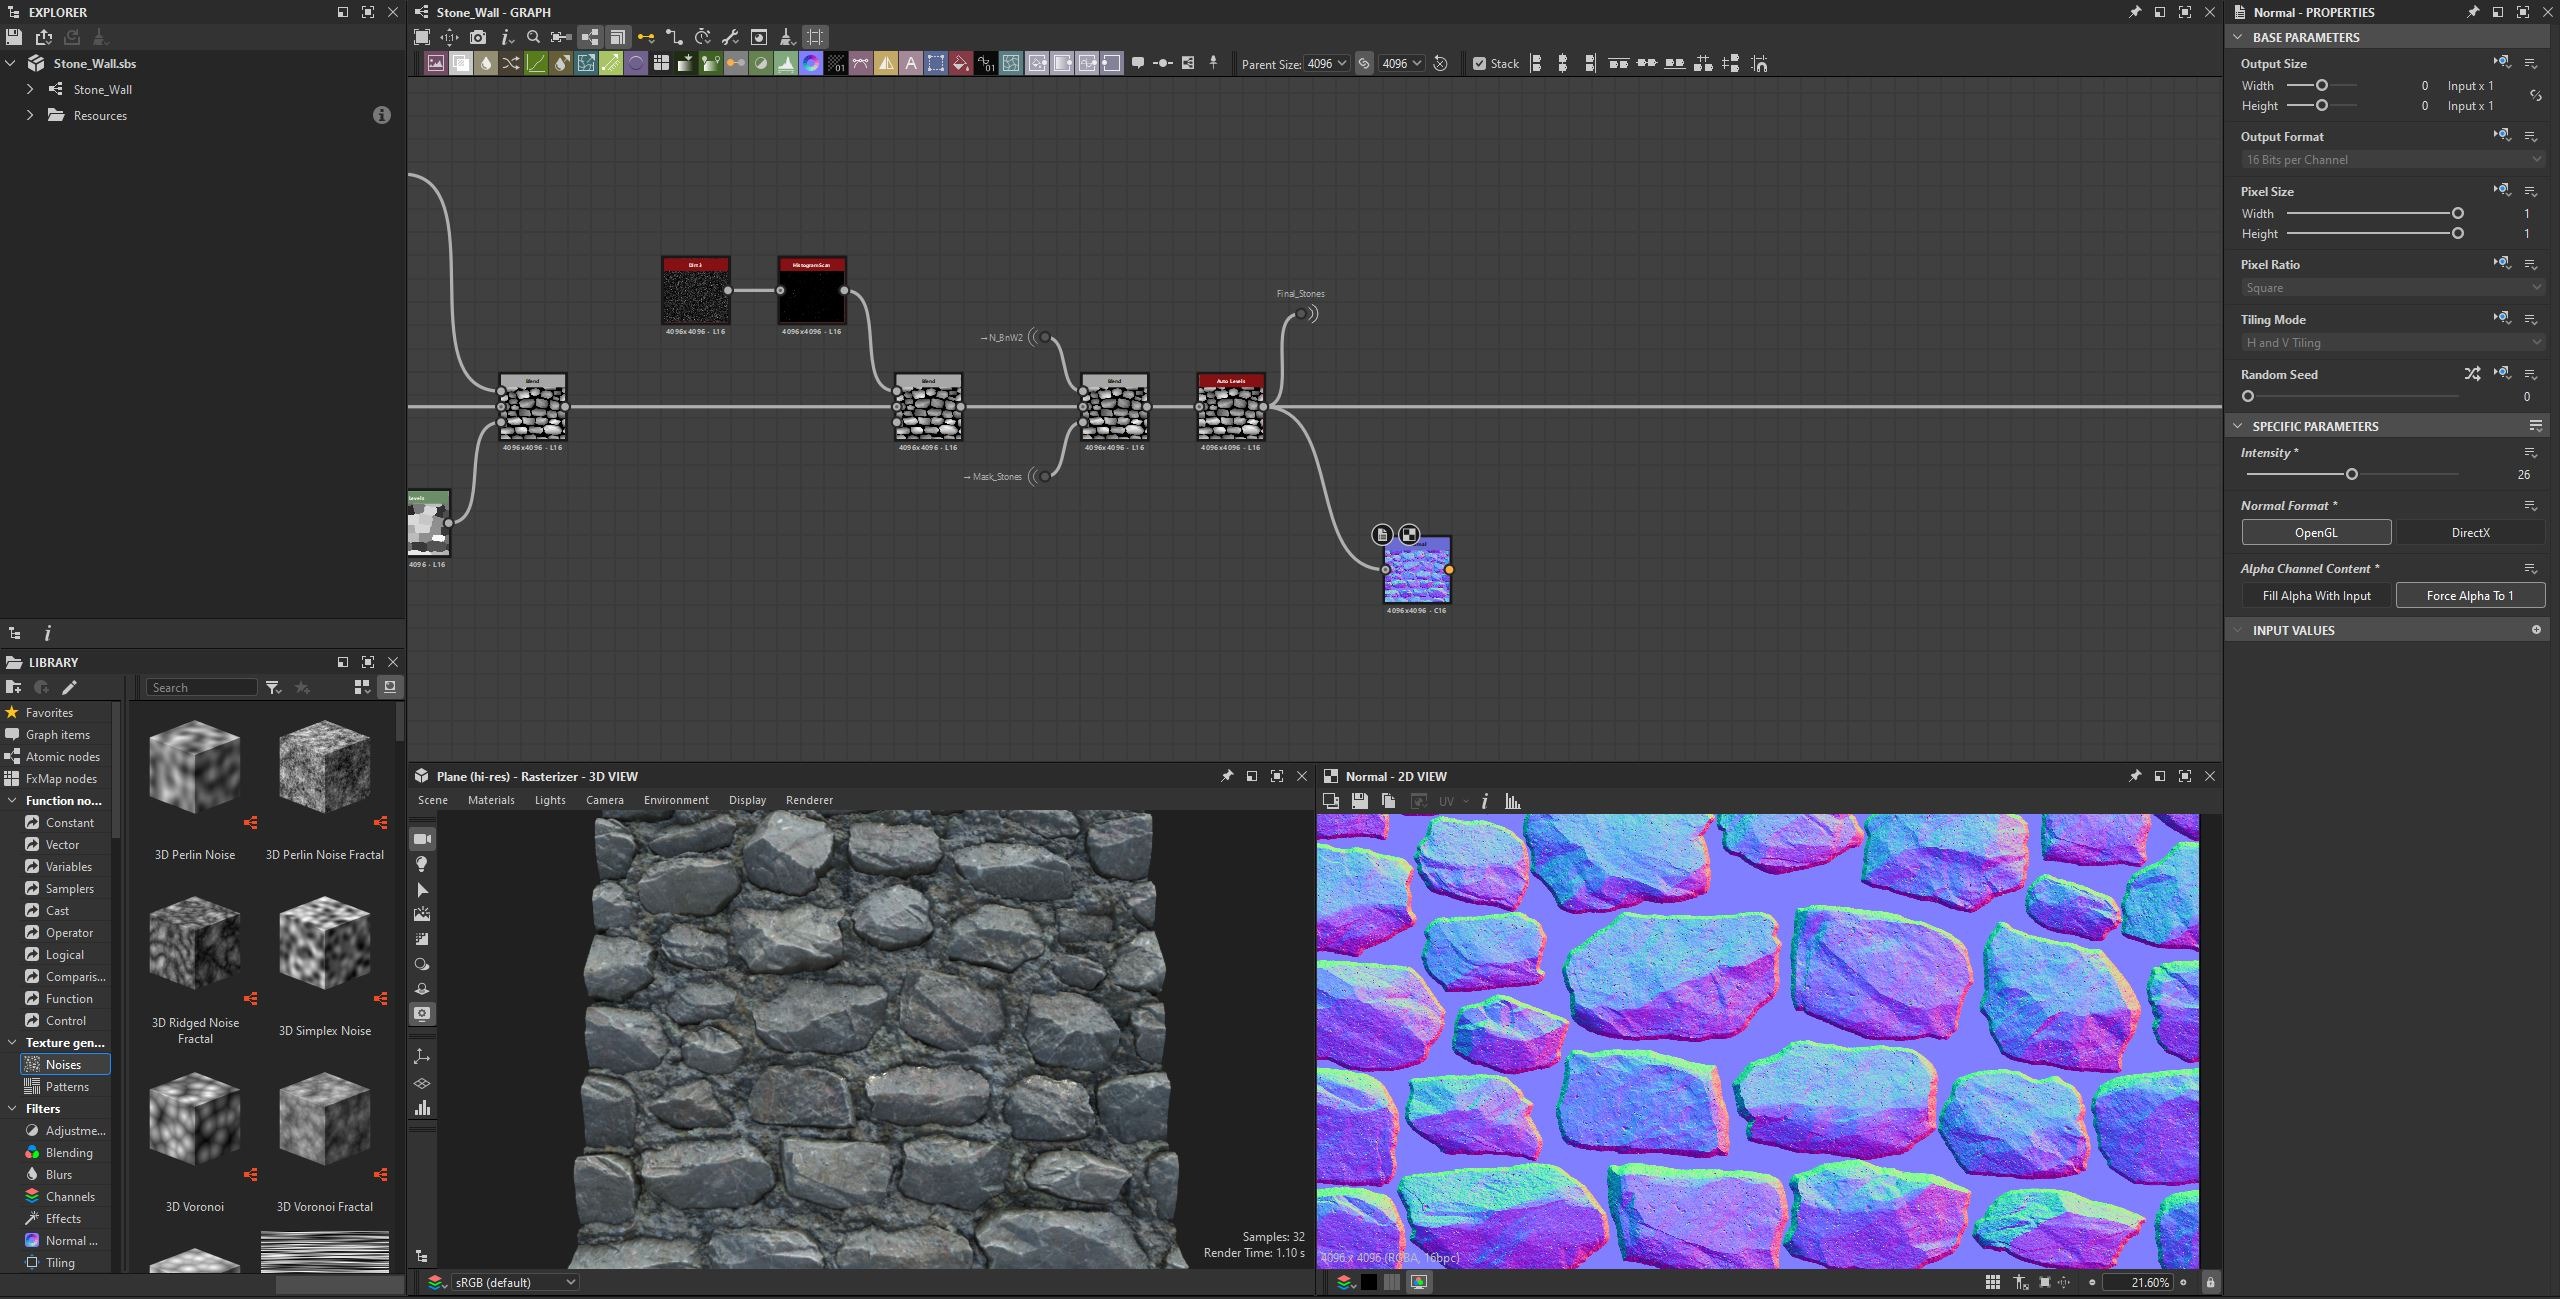Add a Levels node from the toolbar
Screen dimensions: 2560x1299
coord(785,64)
